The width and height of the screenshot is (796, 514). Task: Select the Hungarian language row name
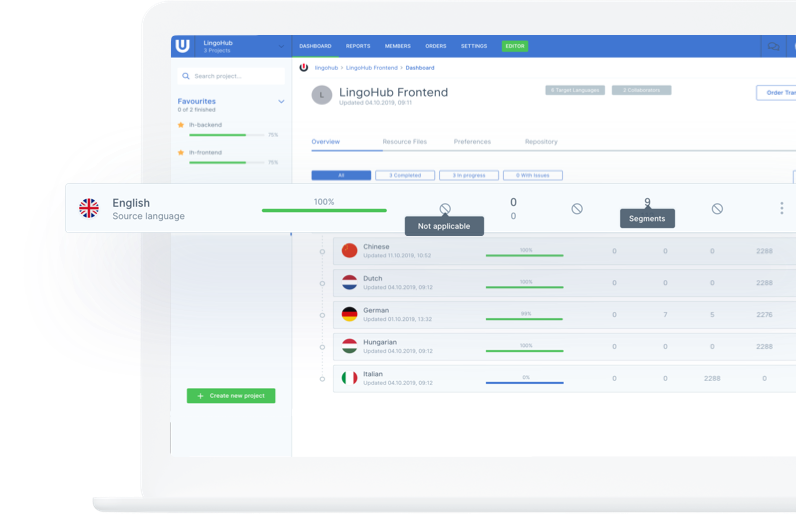point(380,342)
